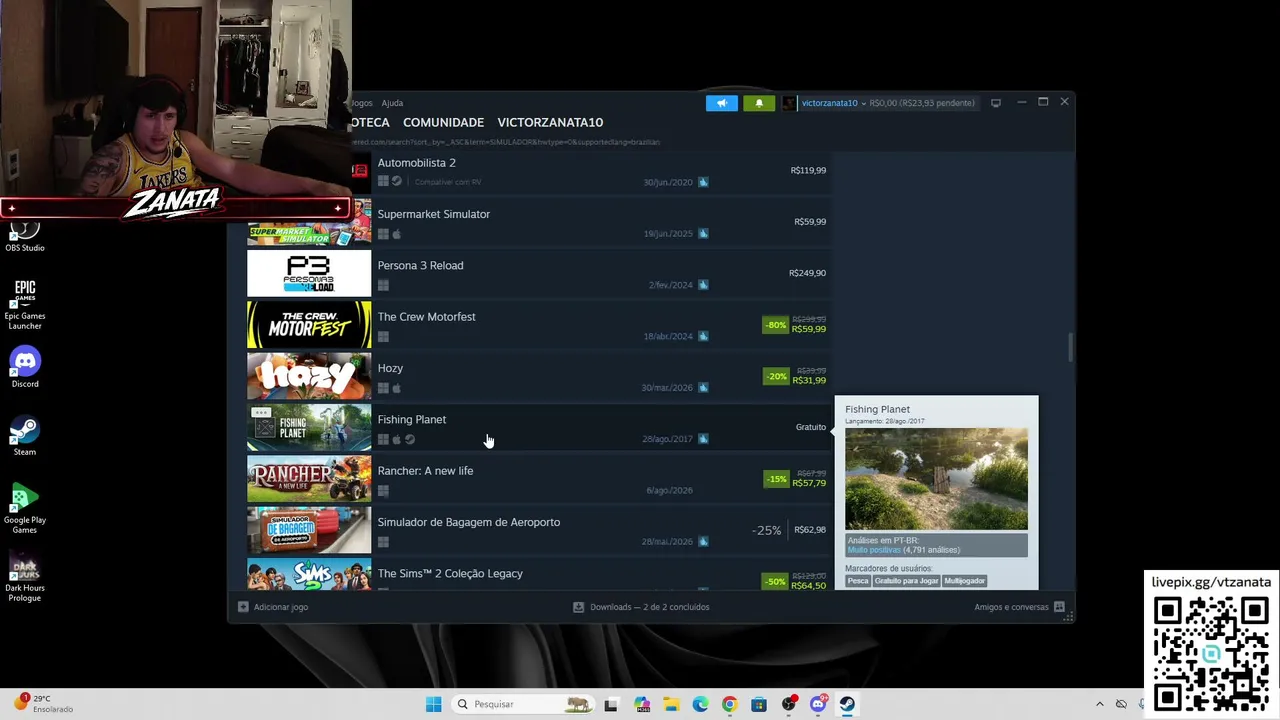
Task: Open Supermarket Simulator game thumbnail
Action: tap(309, 222)
